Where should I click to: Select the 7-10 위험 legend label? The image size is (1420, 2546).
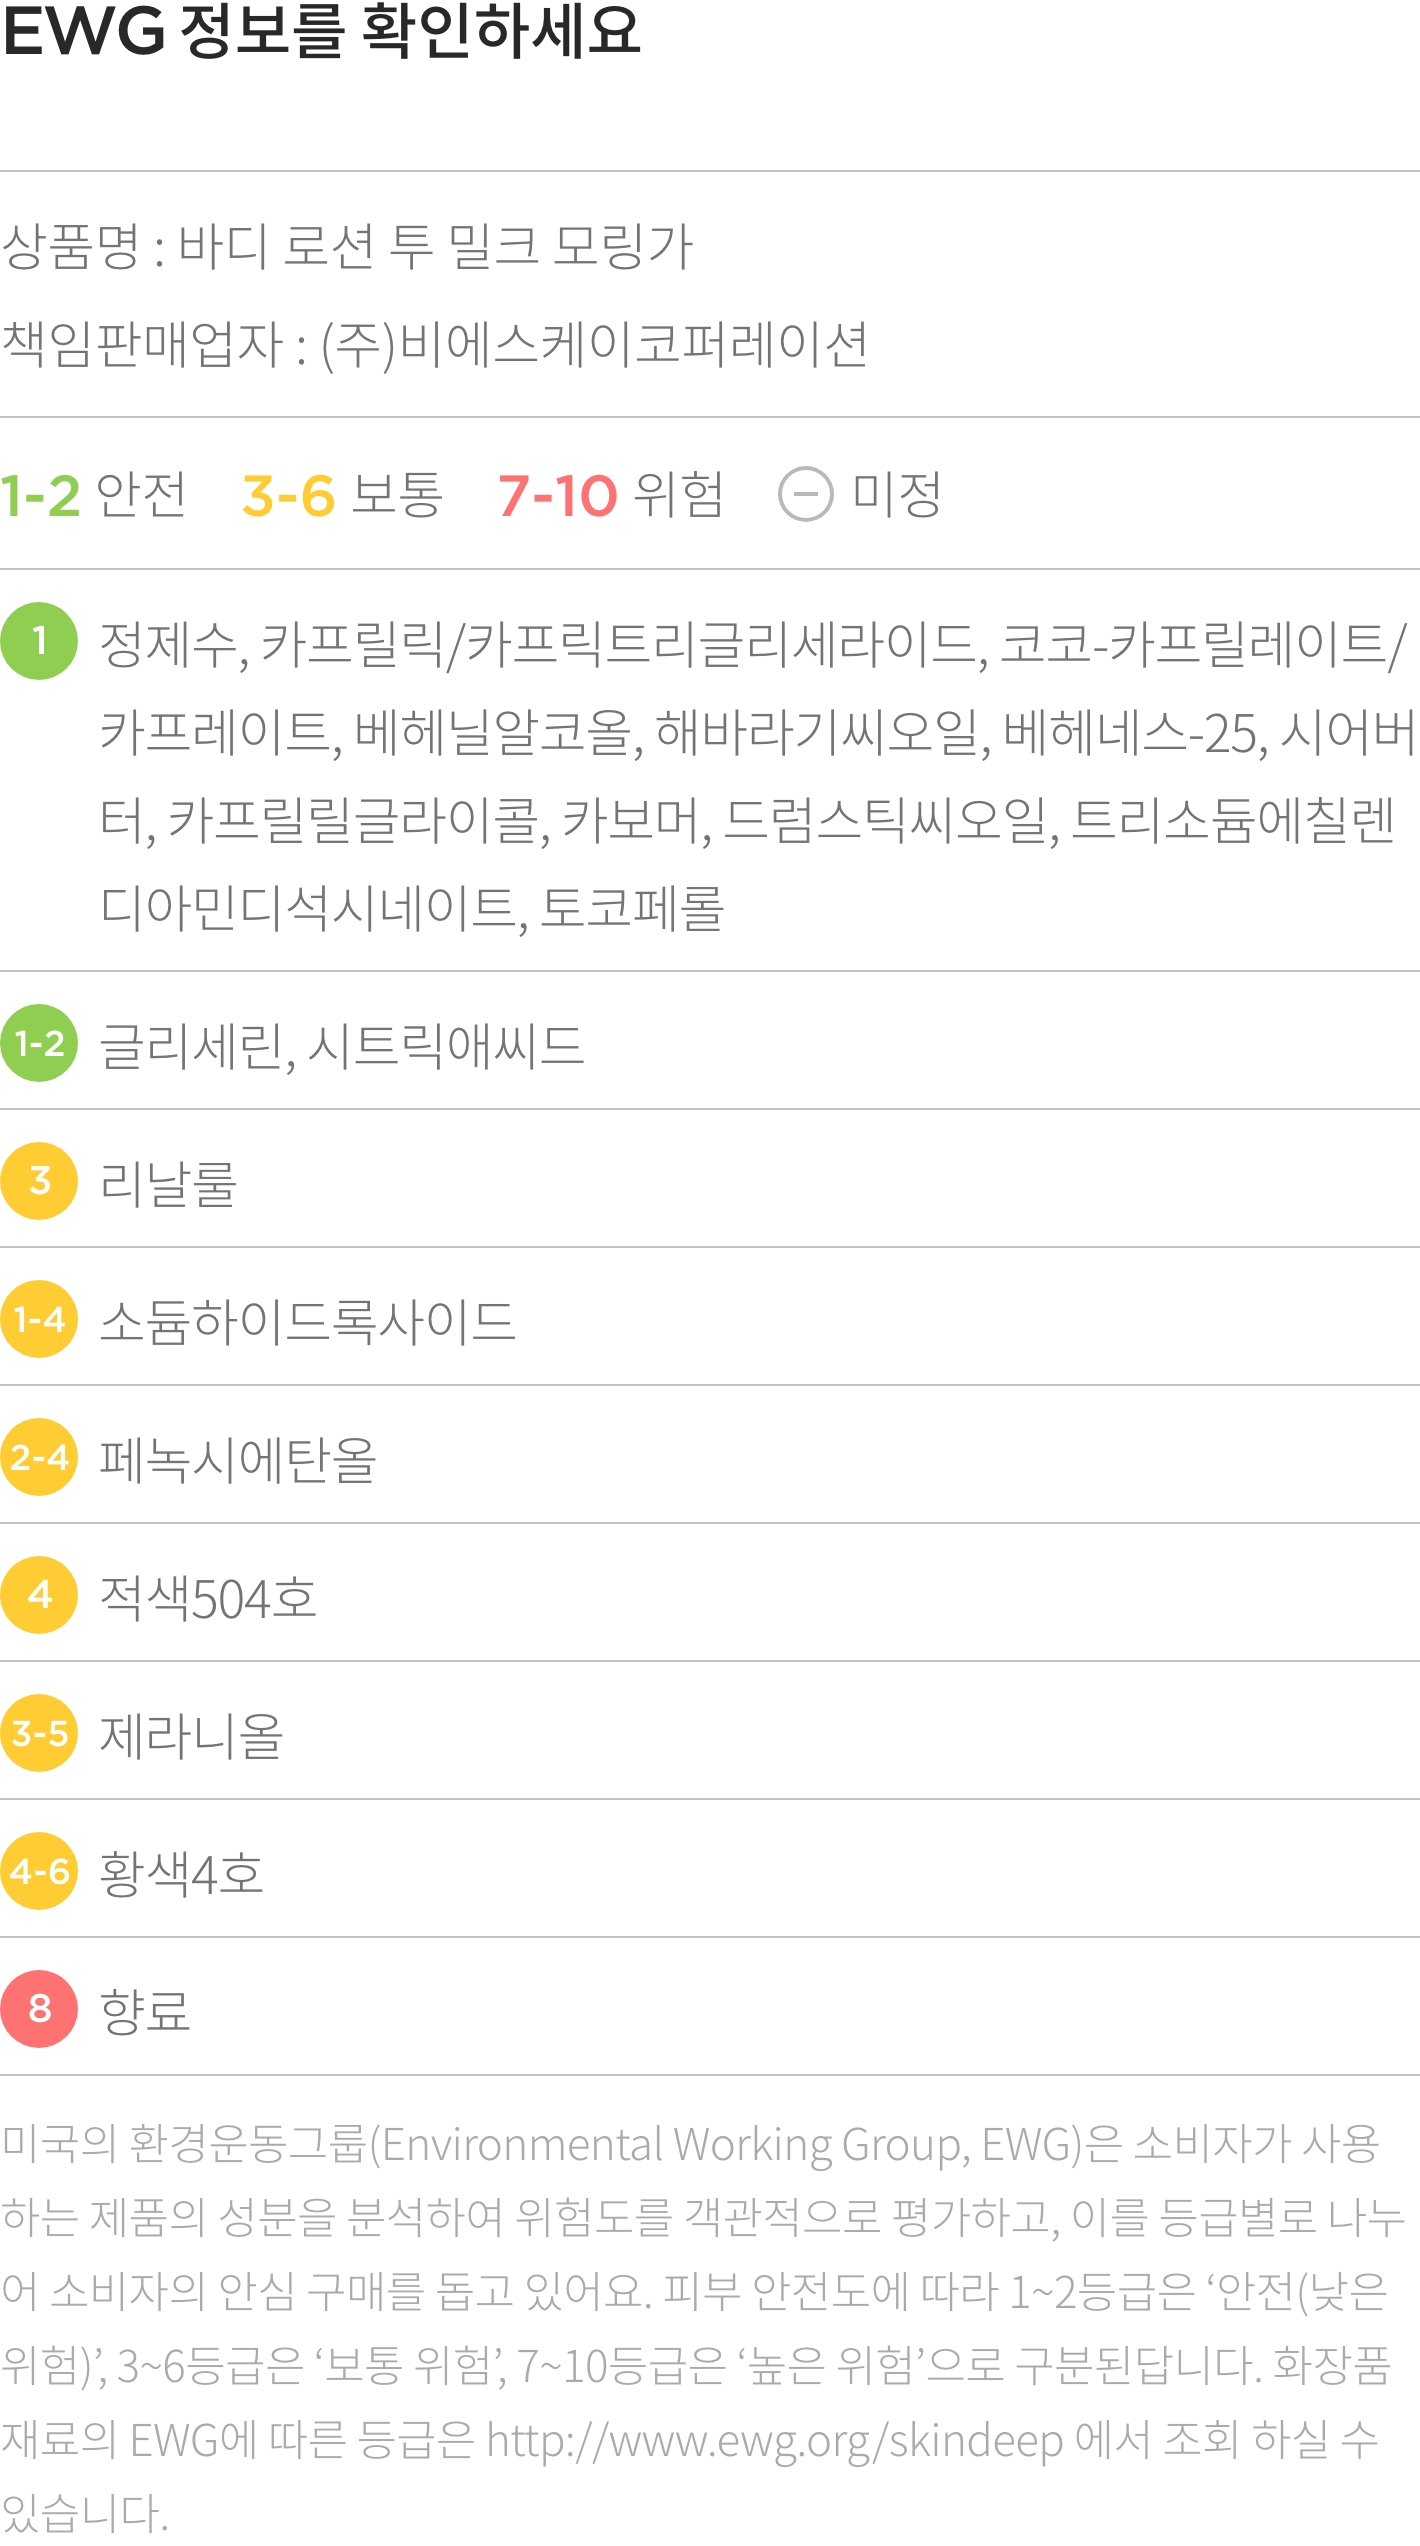(x=610, y=494)
